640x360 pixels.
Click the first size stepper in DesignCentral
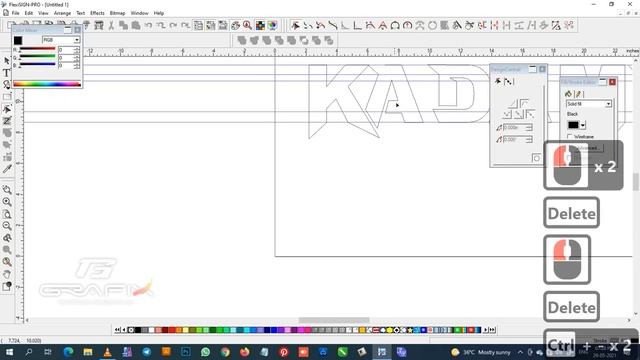click(x=529, y=128)
